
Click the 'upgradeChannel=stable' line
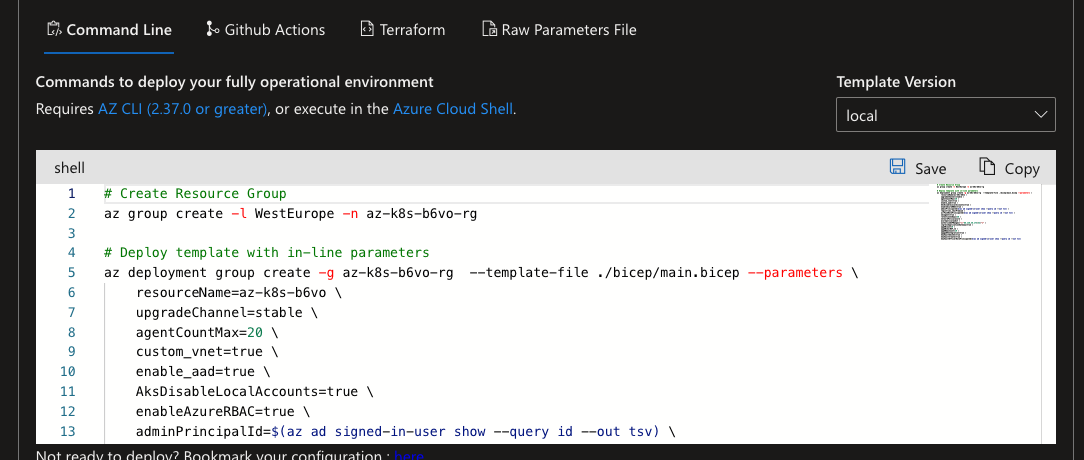(227, 313)
